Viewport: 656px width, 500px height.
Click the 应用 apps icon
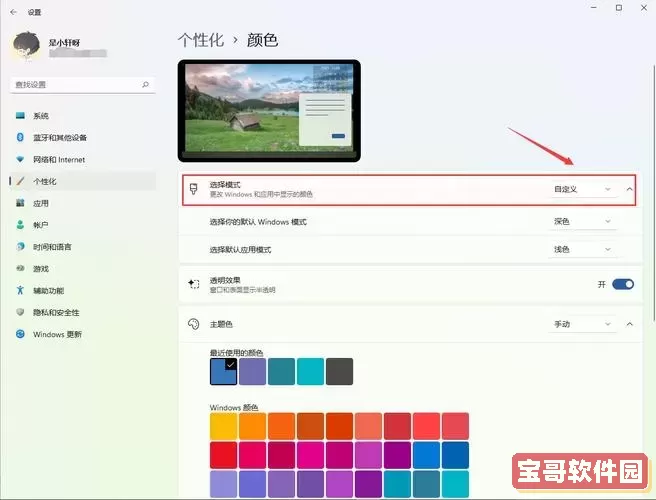click(20, 203)
